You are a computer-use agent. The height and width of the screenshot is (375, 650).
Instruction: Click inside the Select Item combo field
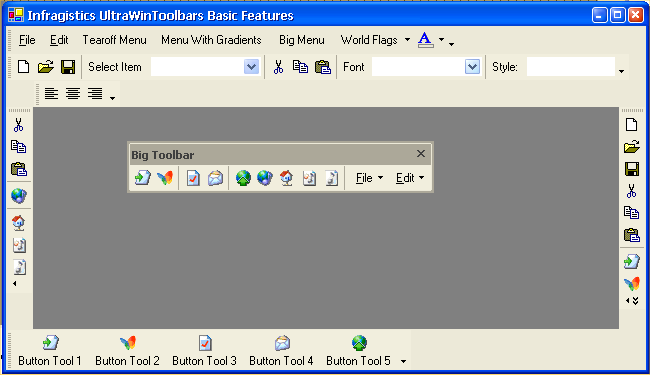[197, 67]
